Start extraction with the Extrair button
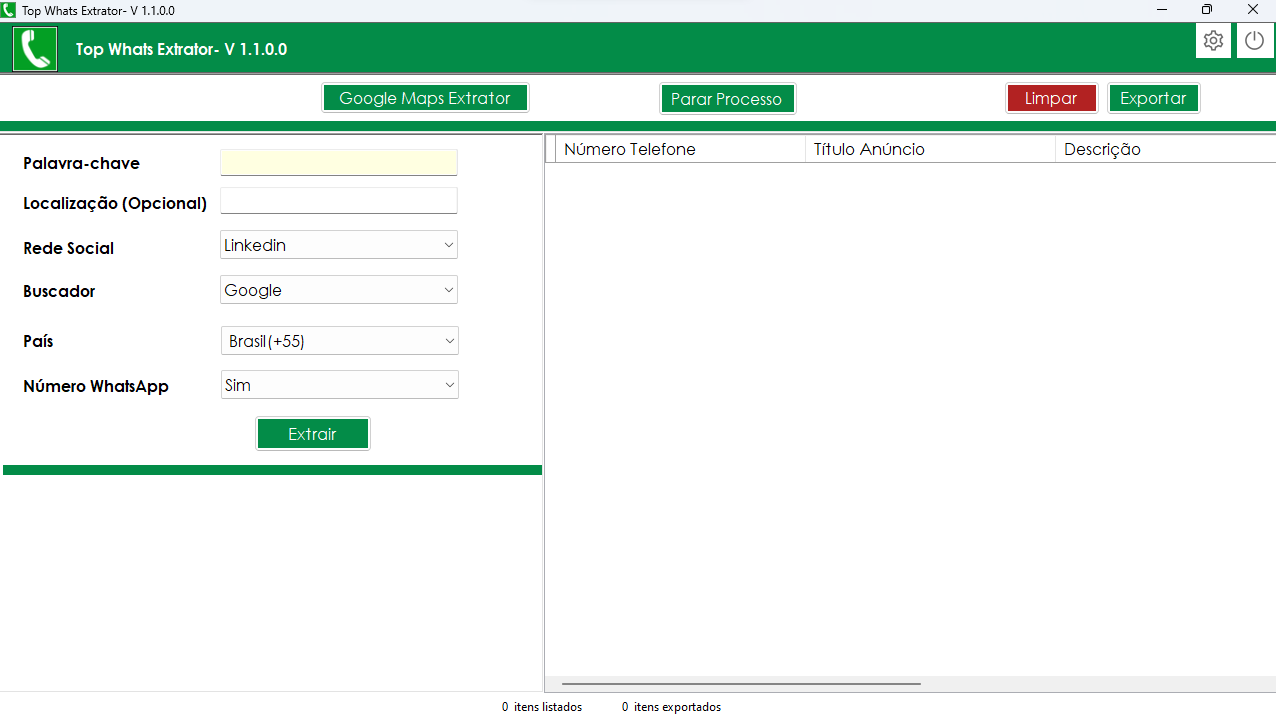The height and width of the screenshot is (717, 1276). (313, 434)
